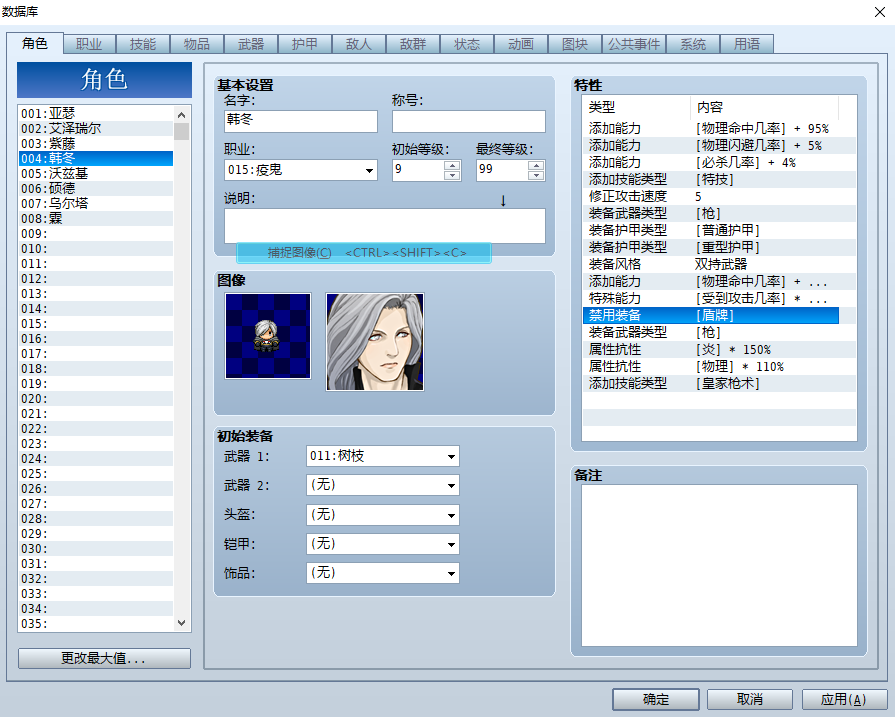Select the 必杀几率 + 4% trait
The height and width of the screenshot is (717, 895).
(x=719, y=163)
